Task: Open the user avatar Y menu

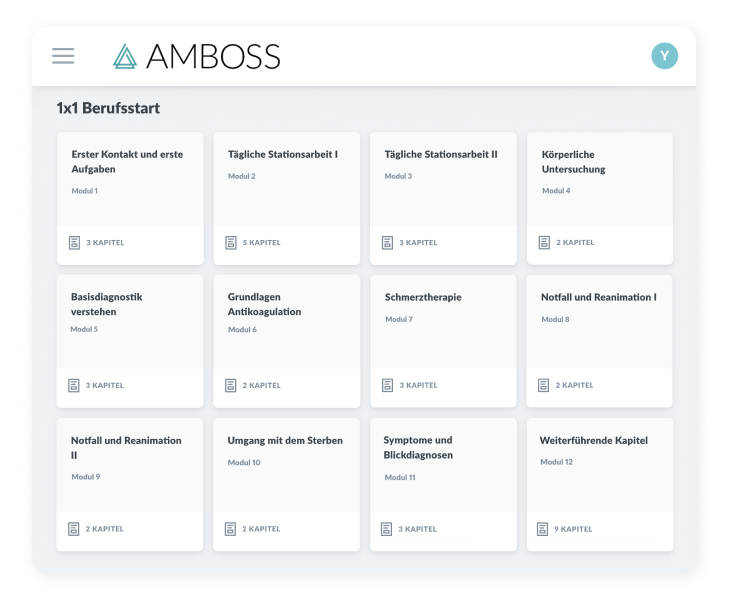Action: [664, 56]
